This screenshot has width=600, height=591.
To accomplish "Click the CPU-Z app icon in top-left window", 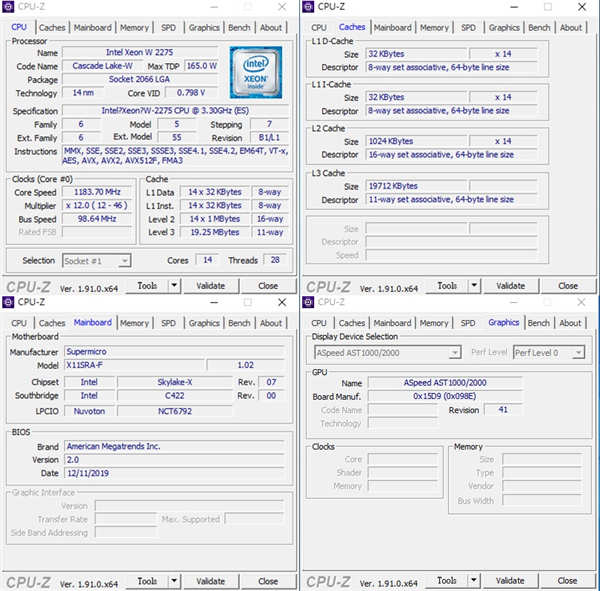I will (x=8, y=7).
